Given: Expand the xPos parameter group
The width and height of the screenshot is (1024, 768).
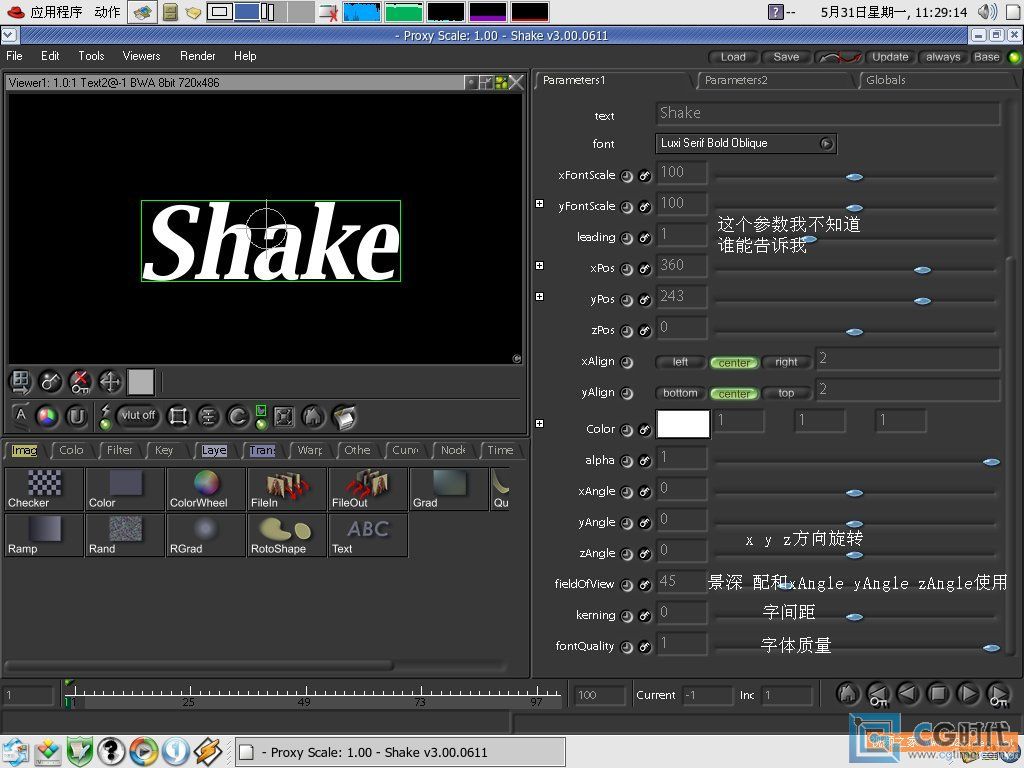Looking at the screenshot, I should 539,266.
